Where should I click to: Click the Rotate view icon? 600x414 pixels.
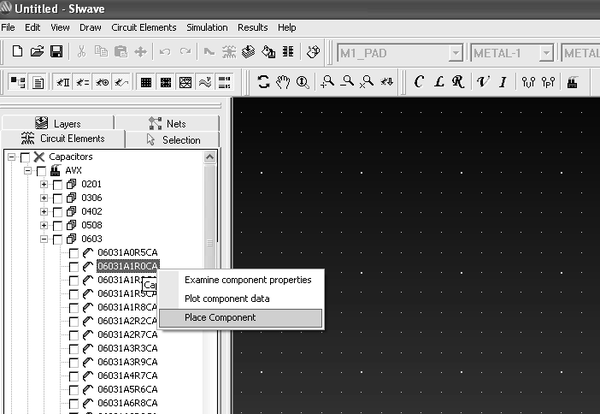(263, 82)
